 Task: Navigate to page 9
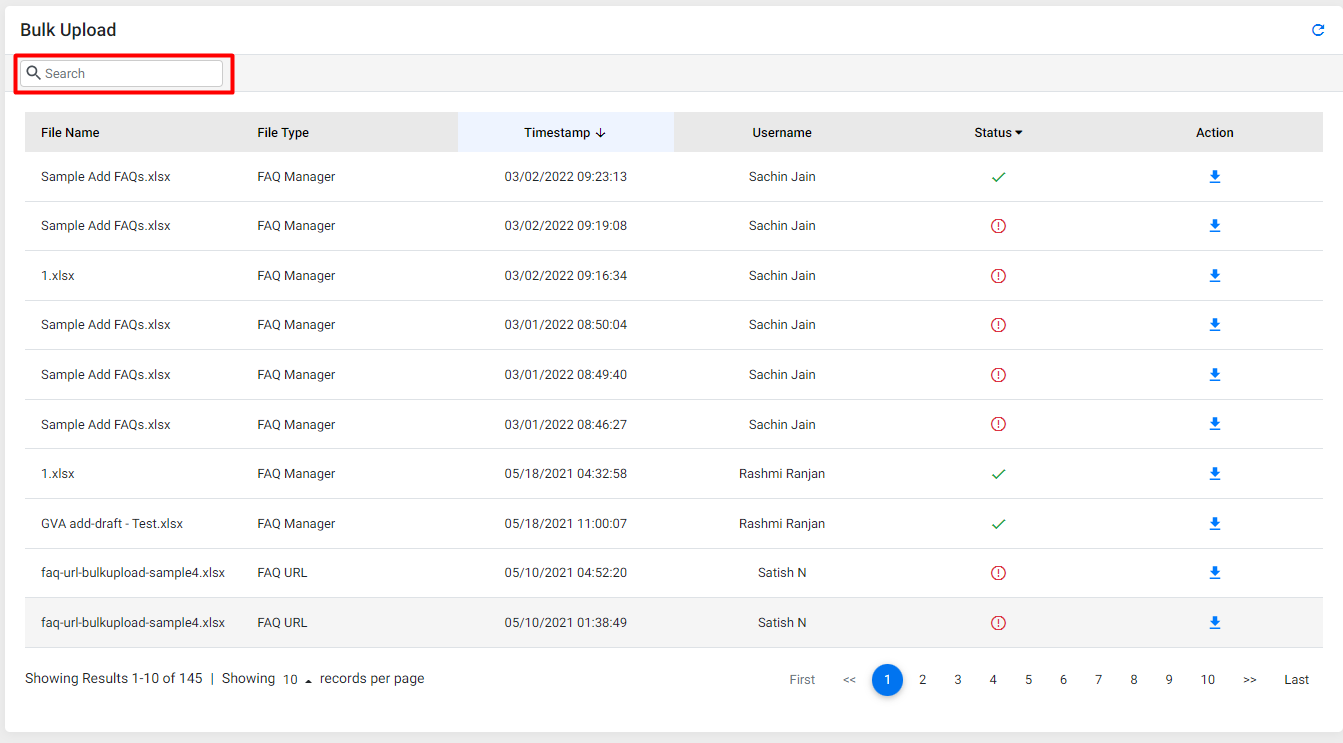click(1169, 680)
